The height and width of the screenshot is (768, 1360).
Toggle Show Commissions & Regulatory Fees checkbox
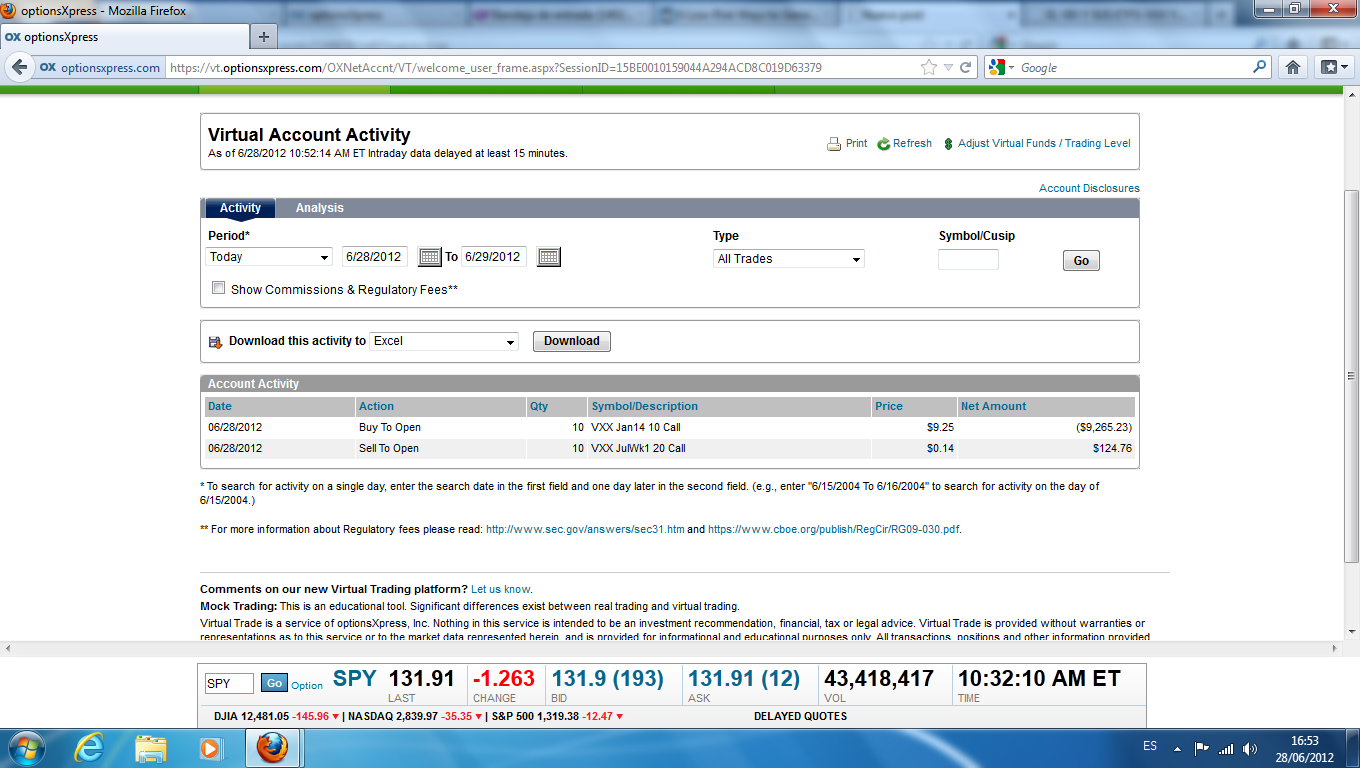(x=219, y=288)
